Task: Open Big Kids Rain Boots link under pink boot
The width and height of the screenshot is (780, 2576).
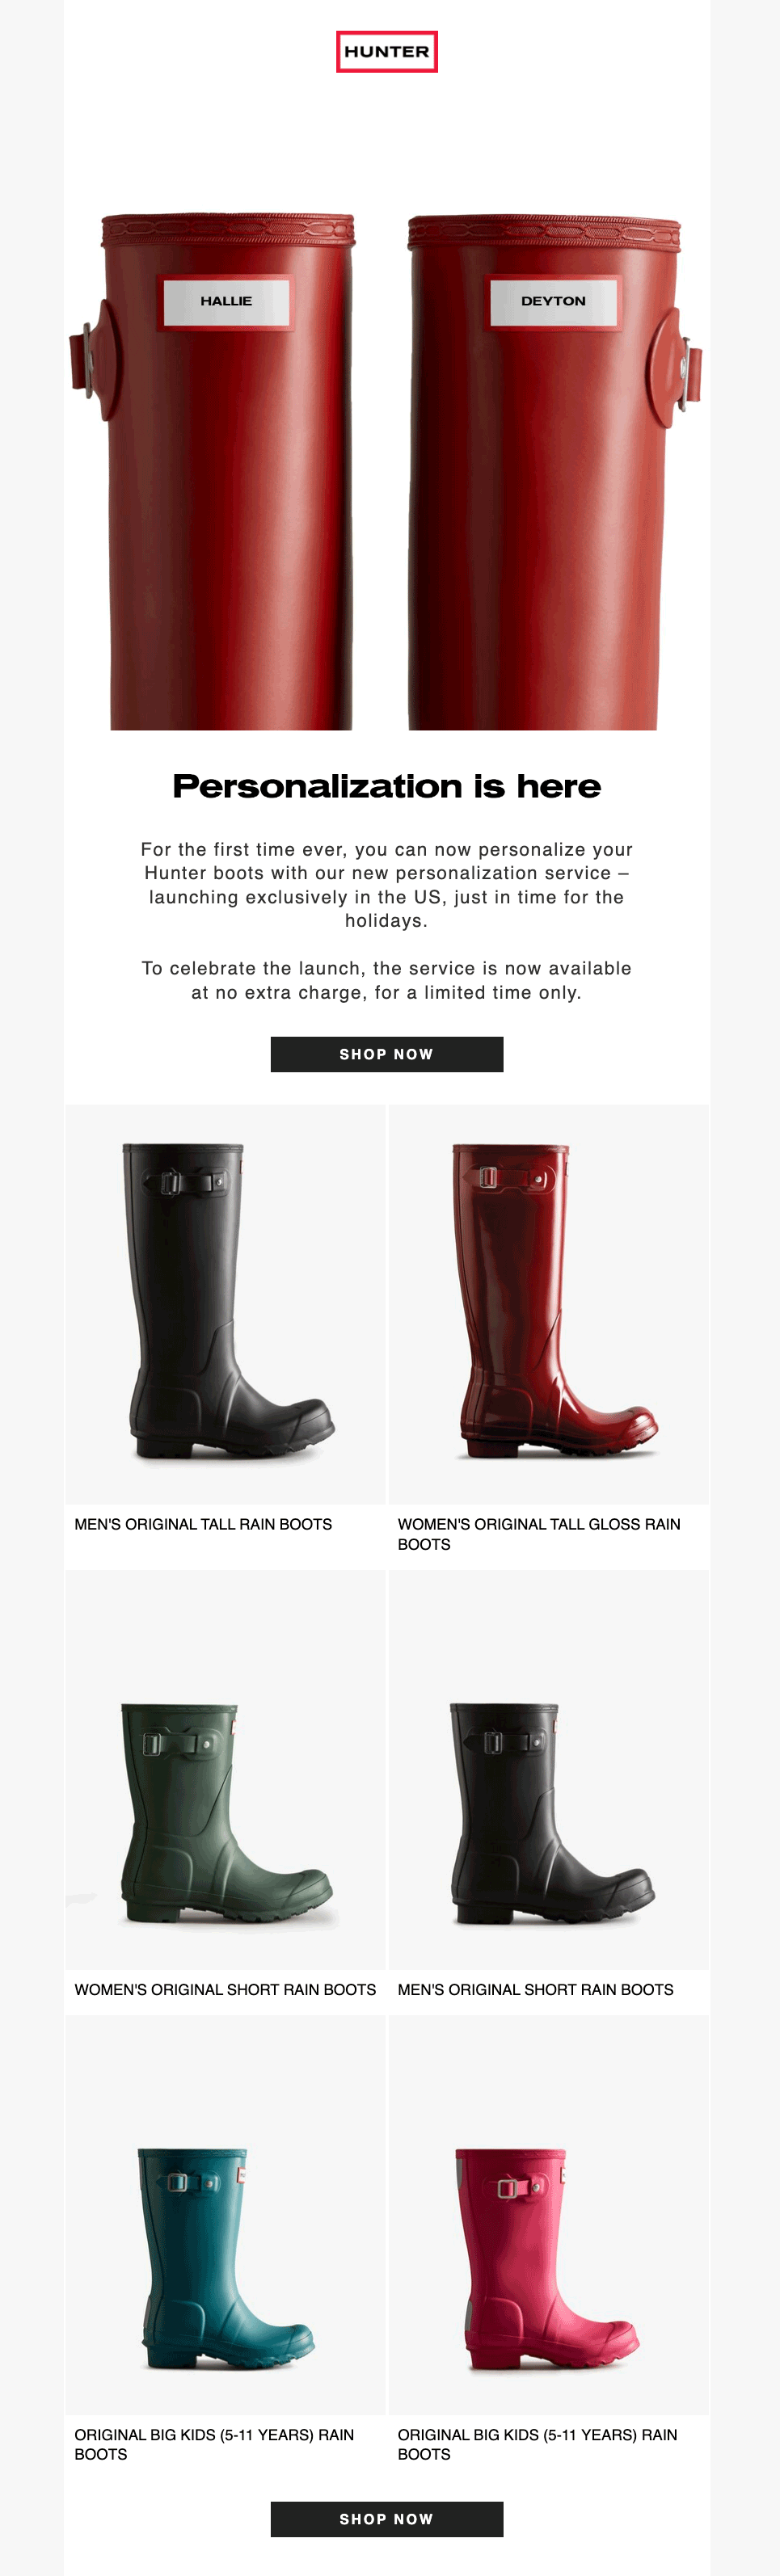Action: 537,2444
